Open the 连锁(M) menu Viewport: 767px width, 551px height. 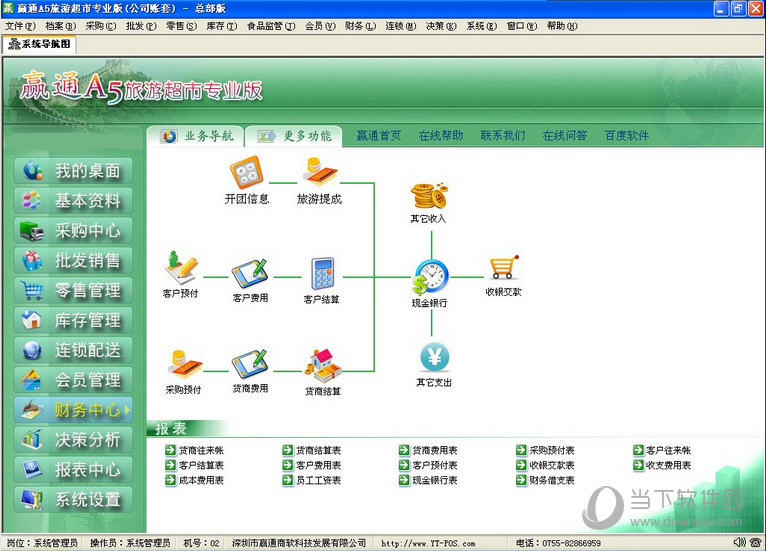pos(401,26)
